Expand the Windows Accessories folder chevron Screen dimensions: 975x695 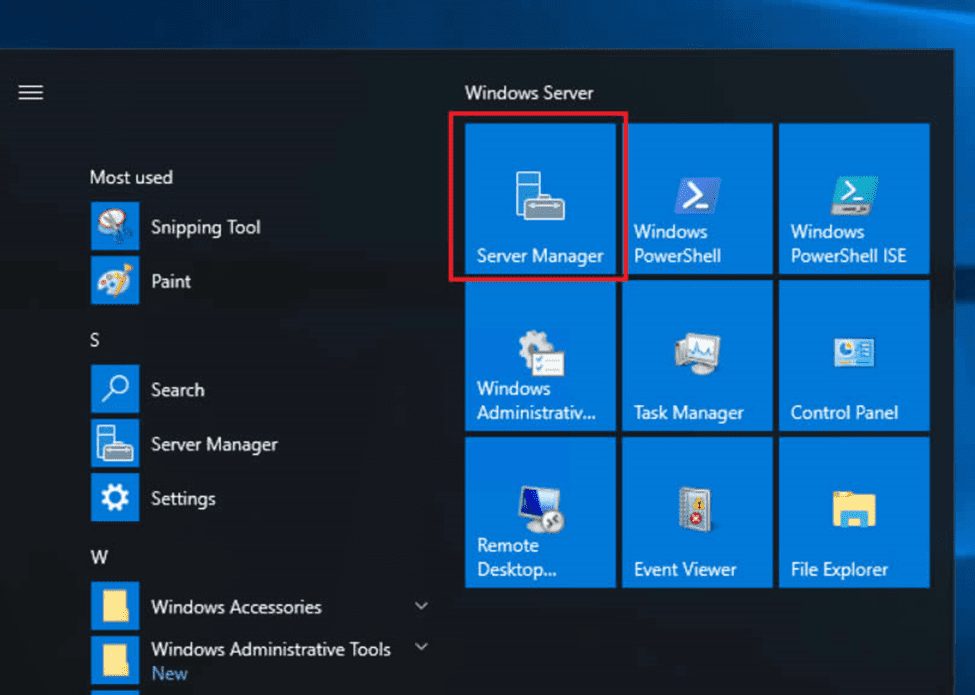coord(421,605)
